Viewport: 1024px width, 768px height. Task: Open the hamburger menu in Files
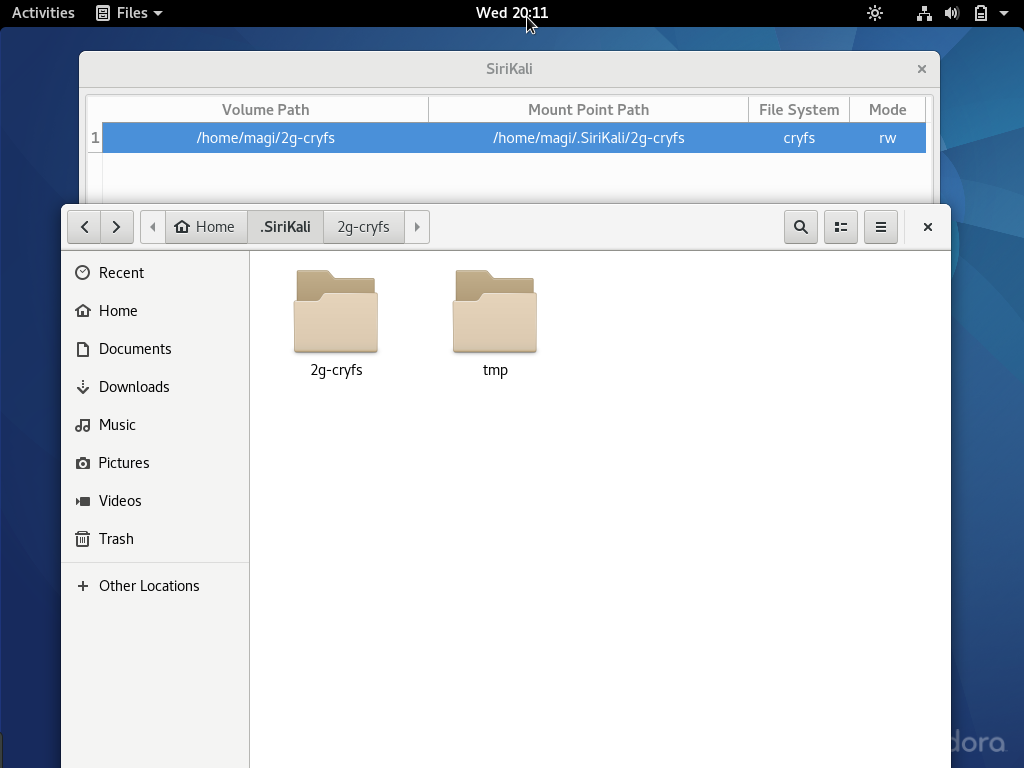pos(881,227)
